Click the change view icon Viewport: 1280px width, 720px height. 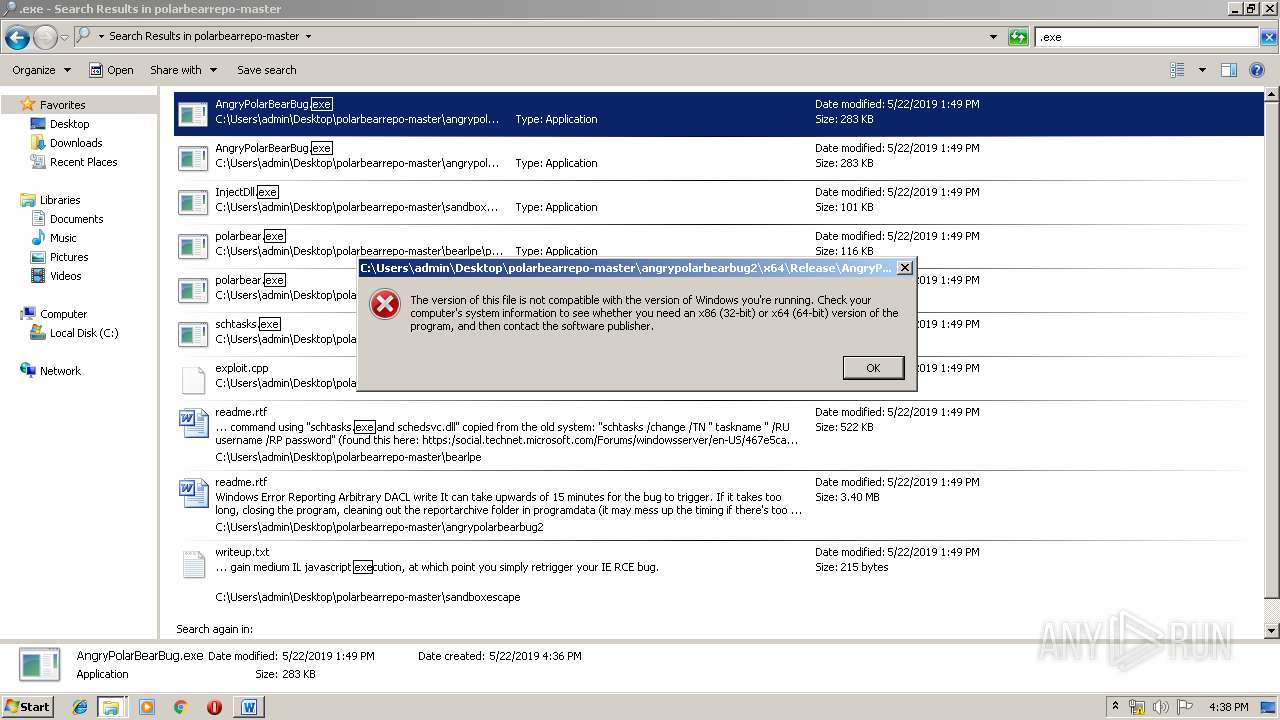(1177, 70)
